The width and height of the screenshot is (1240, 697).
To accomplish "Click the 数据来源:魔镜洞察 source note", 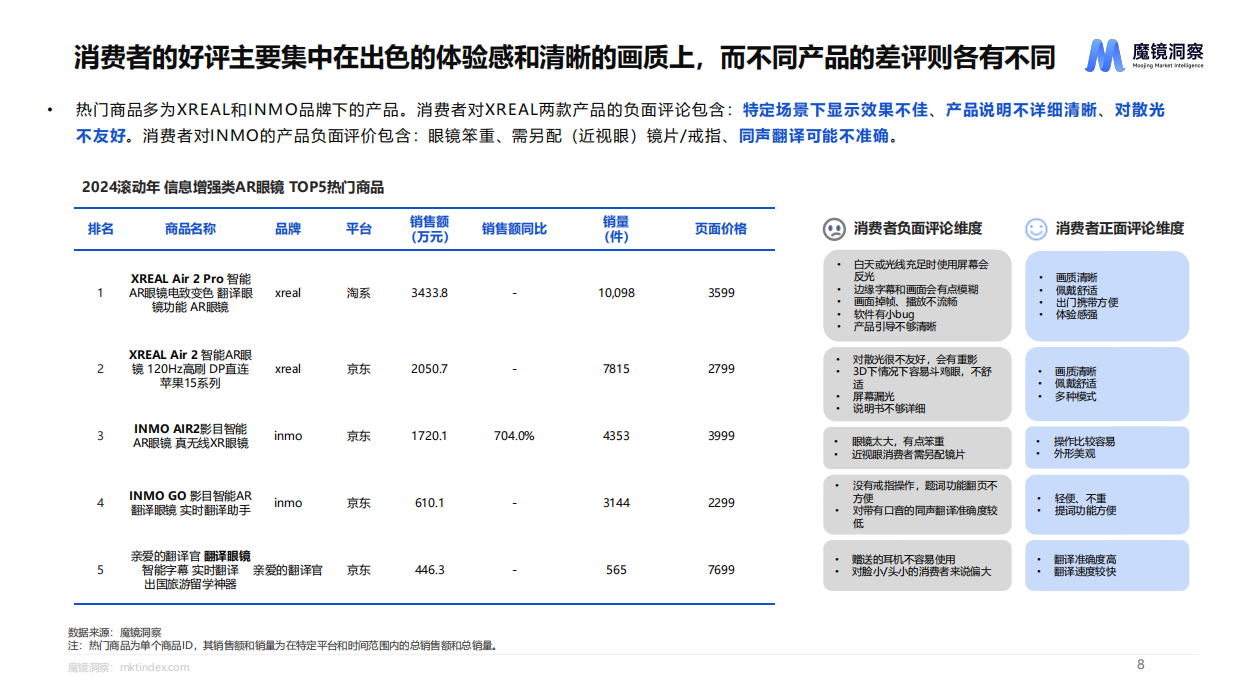I will coord(115,632).
